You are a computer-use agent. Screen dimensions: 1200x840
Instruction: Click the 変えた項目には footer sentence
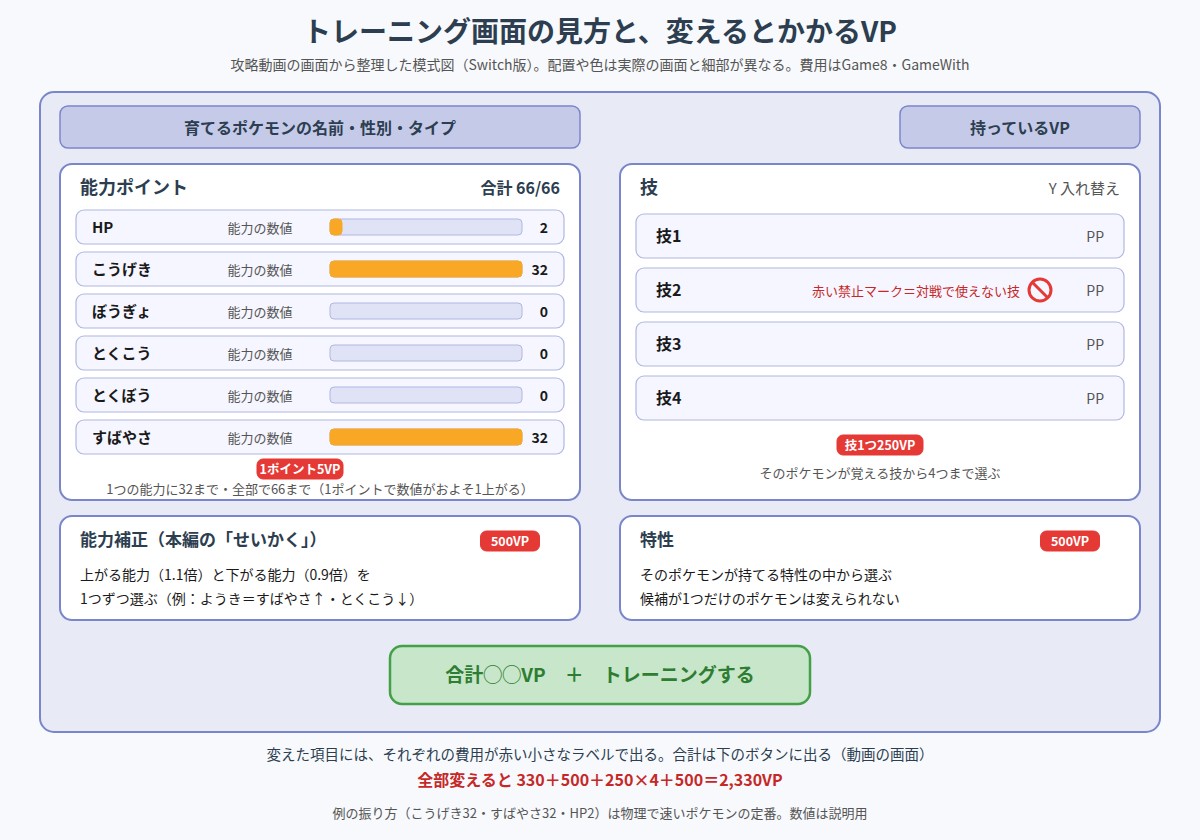[600, 754]
